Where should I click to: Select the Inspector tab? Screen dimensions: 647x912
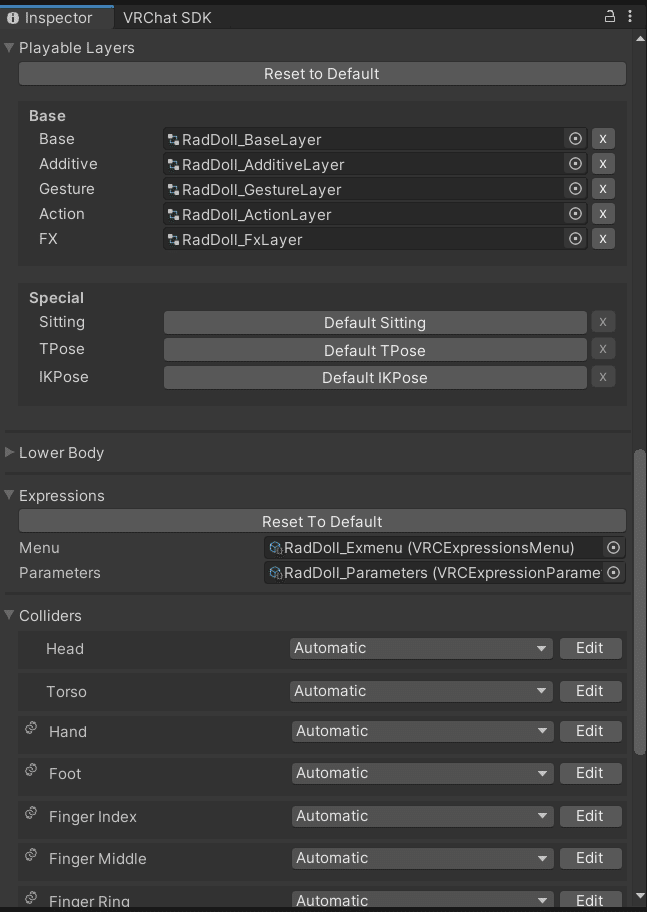(57, 18)
